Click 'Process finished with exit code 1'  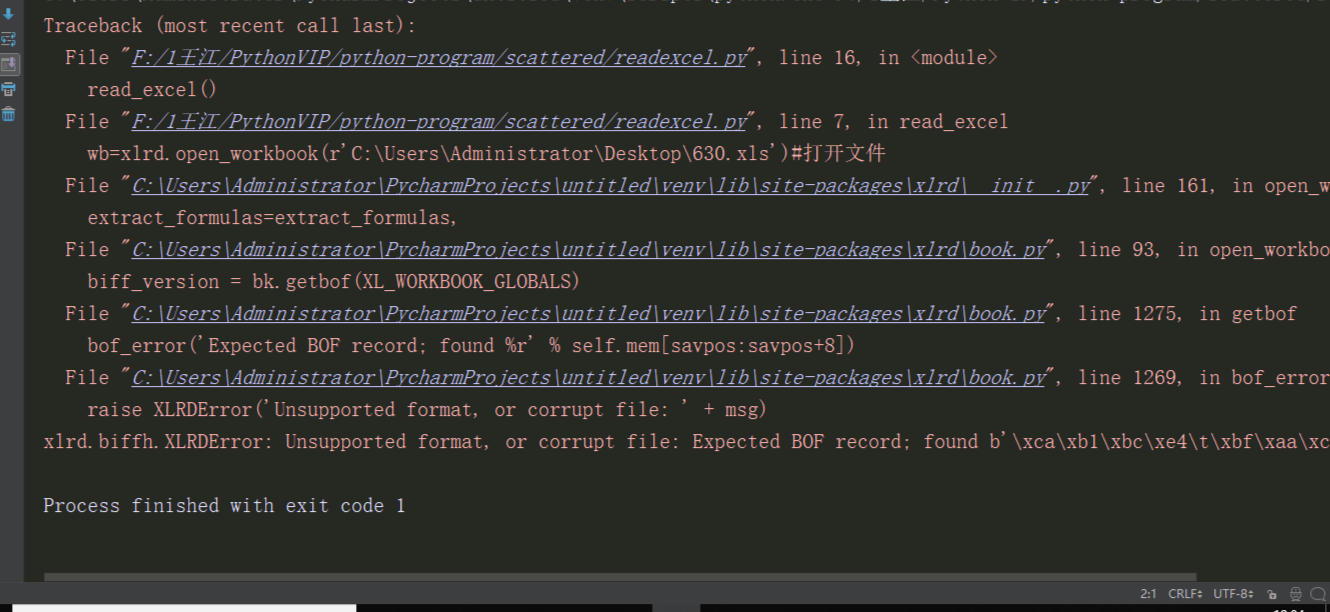[224, 506]
